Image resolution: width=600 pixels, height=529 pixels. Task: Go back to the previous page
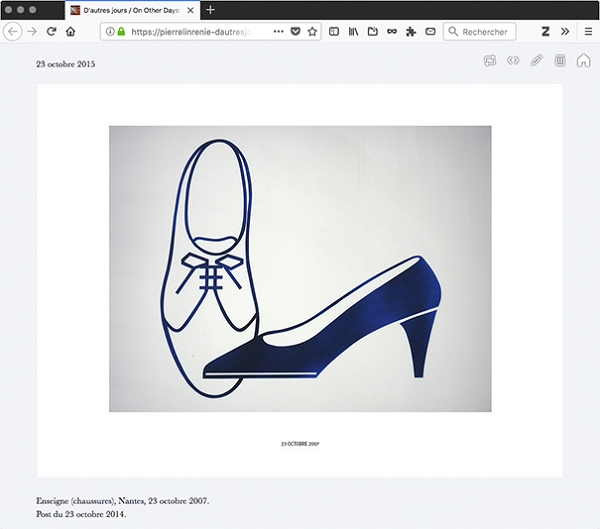tap(13, 31)
